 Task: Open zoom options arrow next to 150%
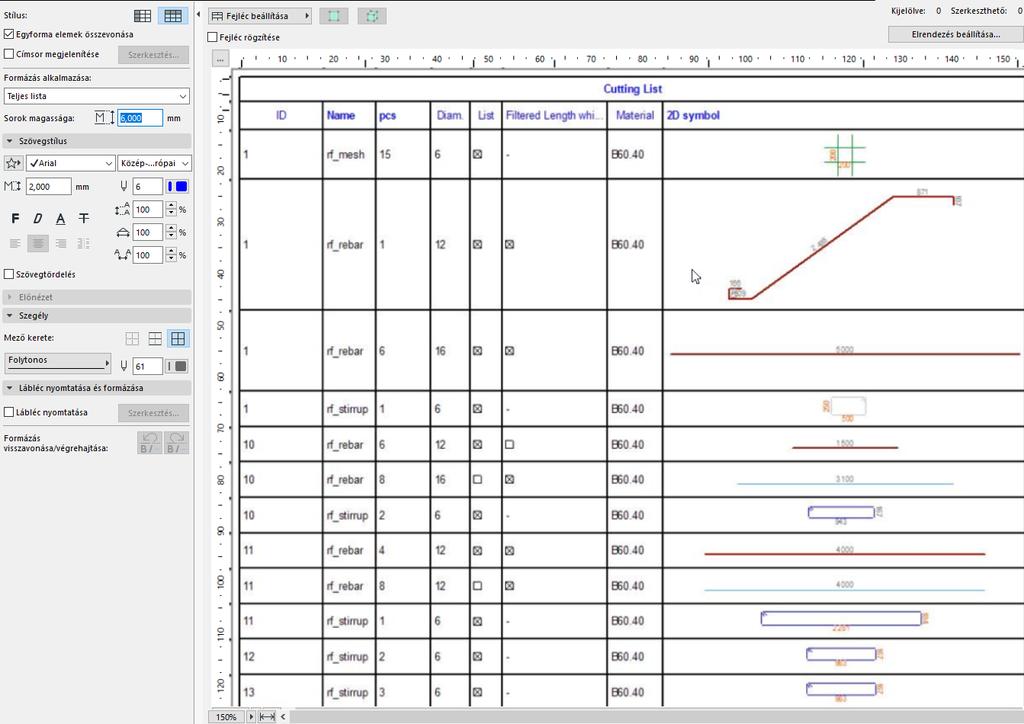tap(251, 717)
